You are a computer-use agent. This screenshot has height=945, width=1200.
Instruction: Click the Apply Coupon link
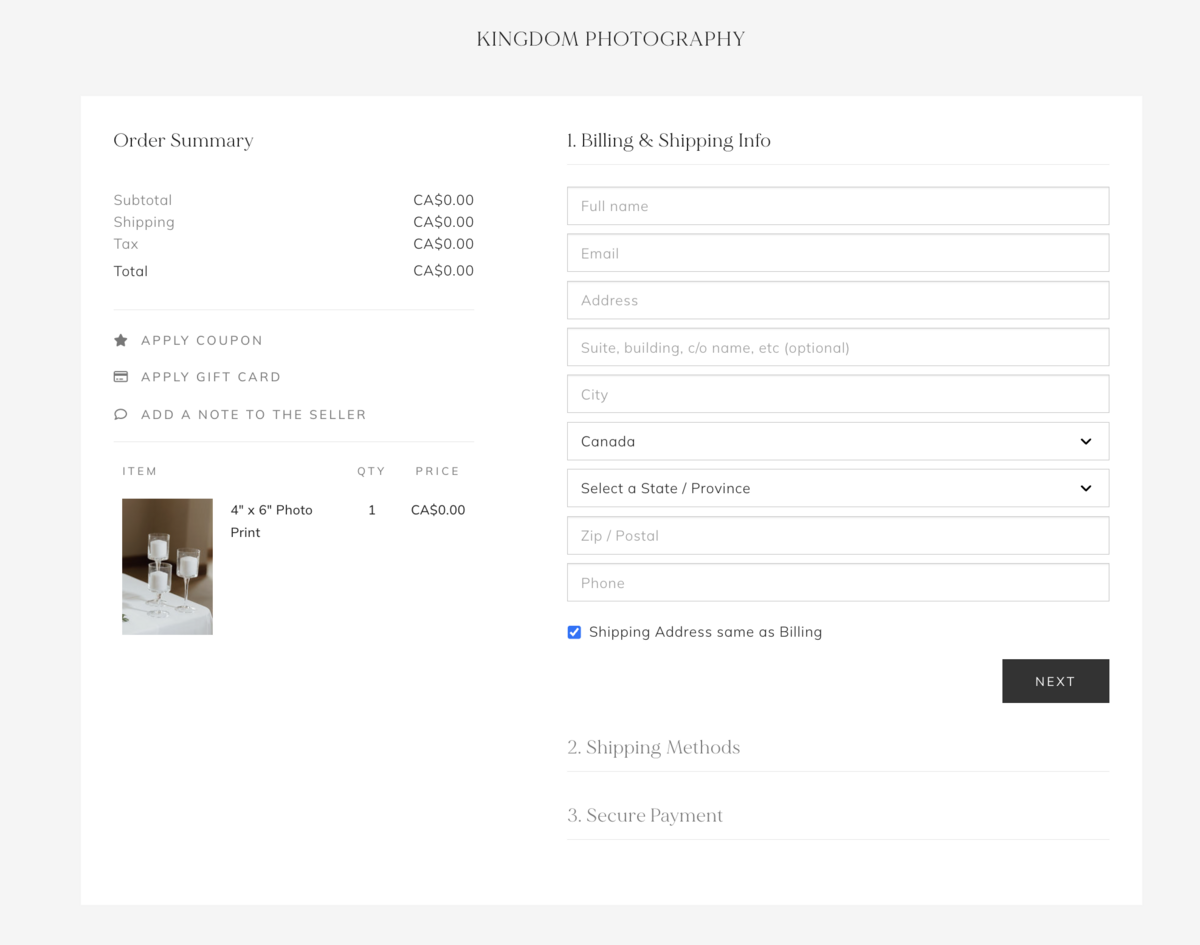(x=201, y=340)
